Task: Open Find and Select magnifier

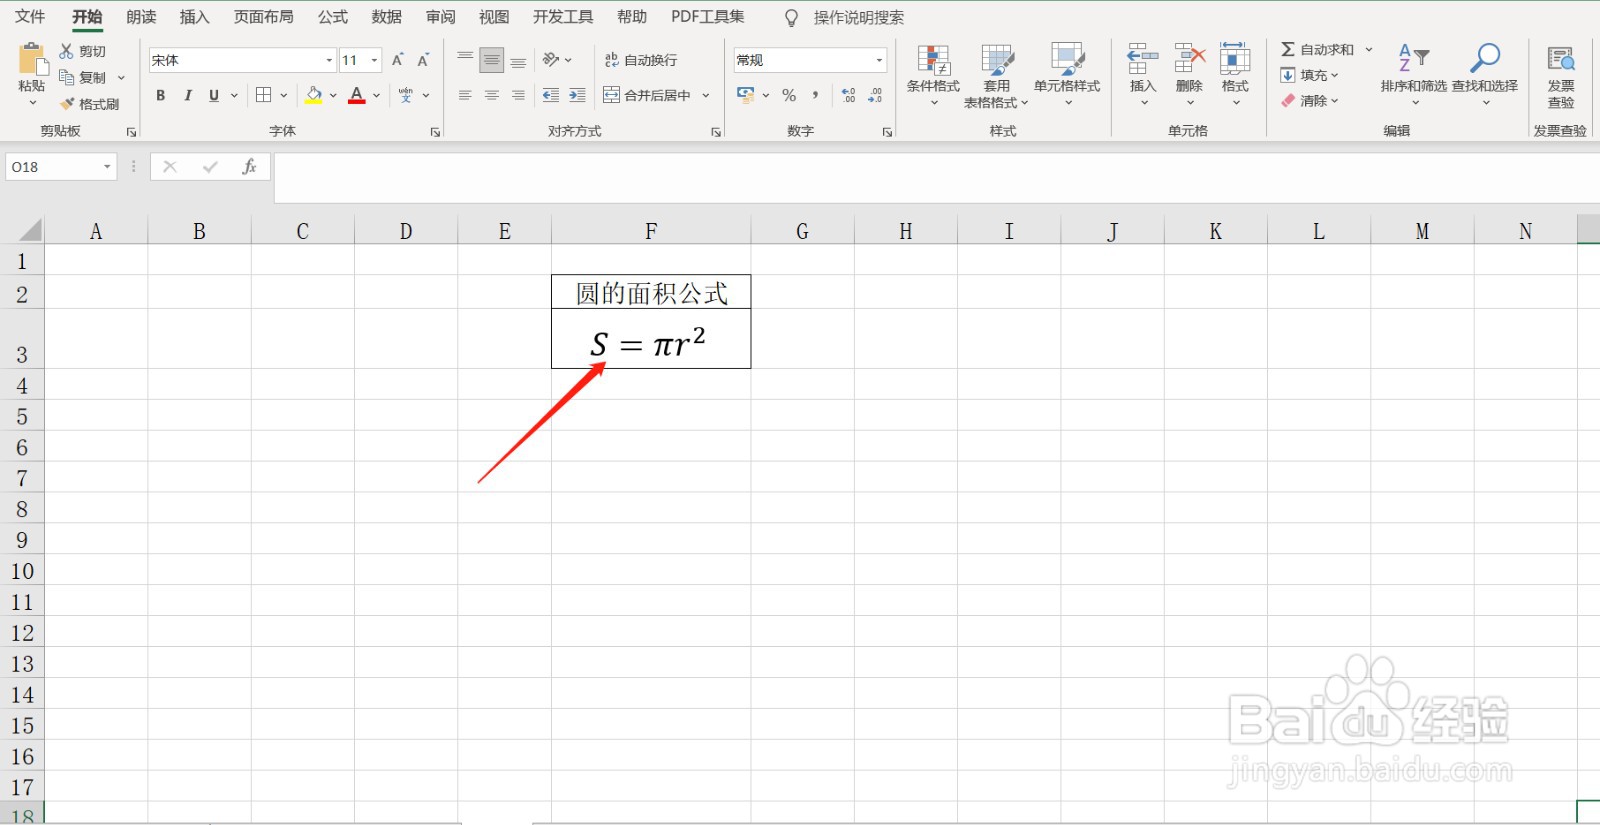Action: 1485,58
